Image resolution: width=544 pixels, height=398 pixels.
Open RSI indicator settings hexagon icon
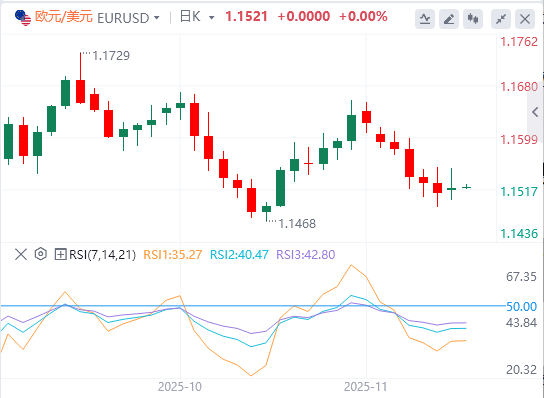tap(41, 254)
